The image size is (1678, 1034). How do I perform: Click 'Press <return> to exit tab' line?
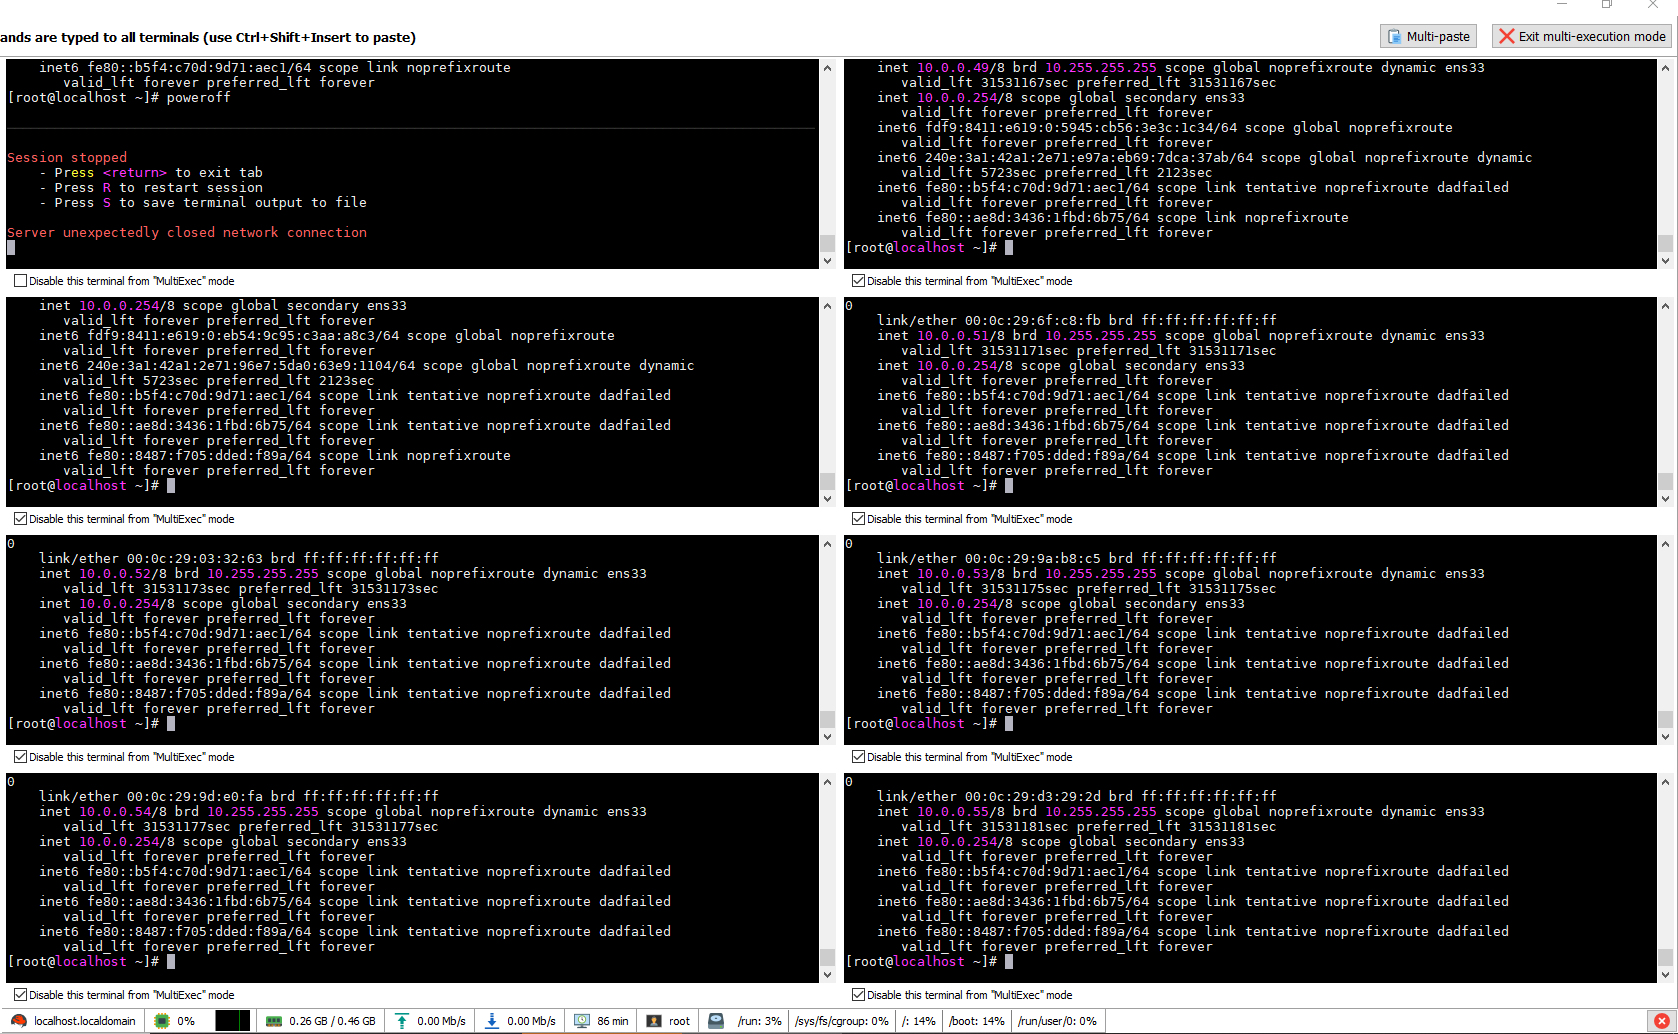pos(151,172)
